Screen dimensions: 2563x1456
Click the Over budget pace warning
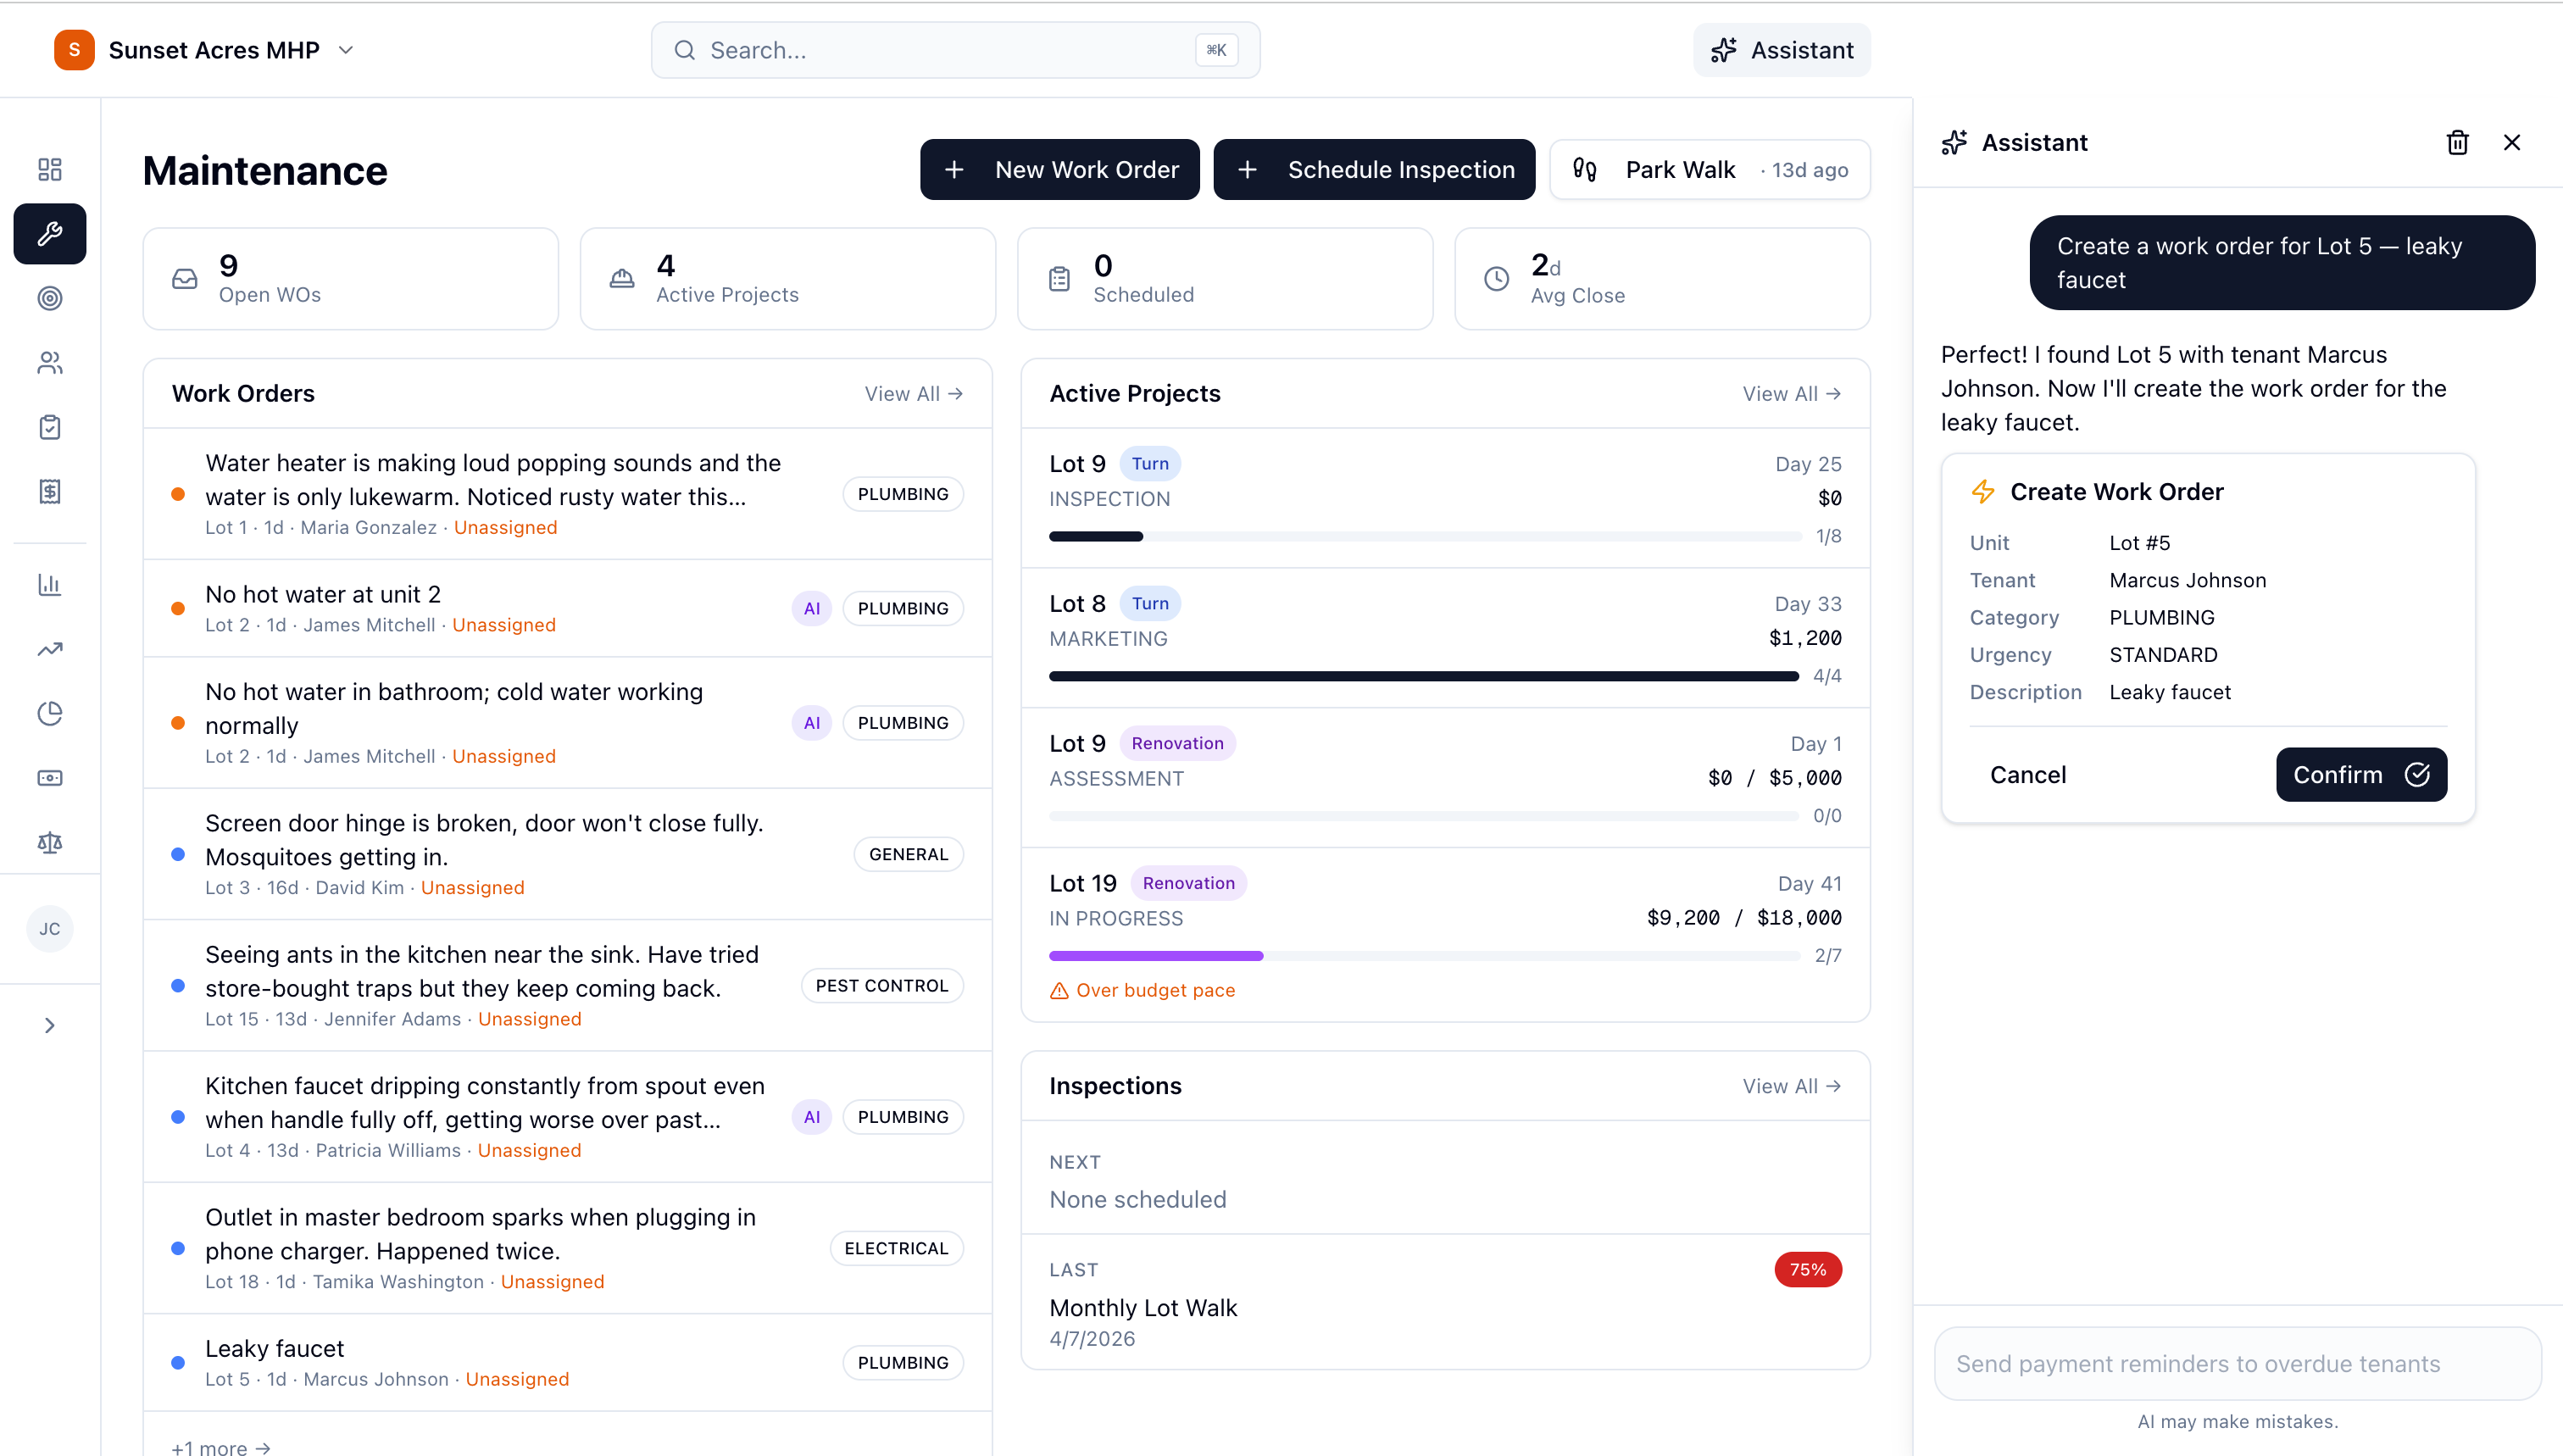1142,990
